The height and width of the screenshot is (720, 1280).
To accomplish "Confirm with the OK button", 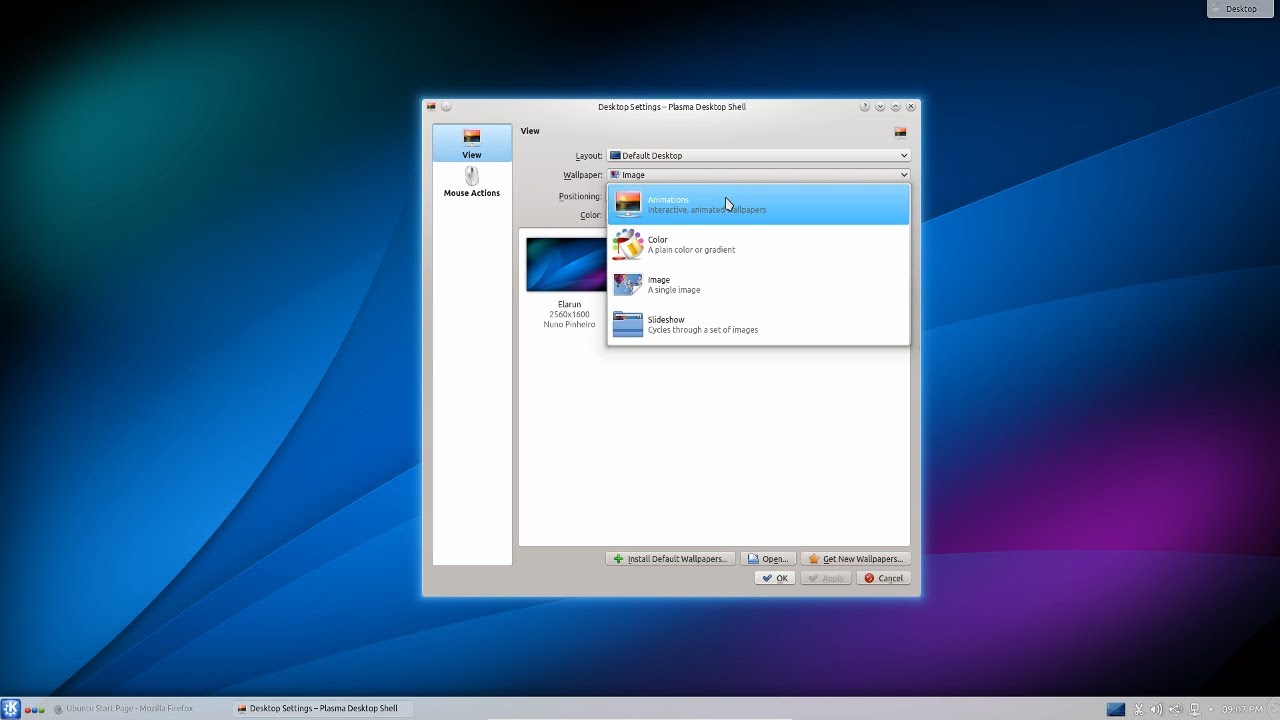I will pyautogui.click(x=774, y=578).
